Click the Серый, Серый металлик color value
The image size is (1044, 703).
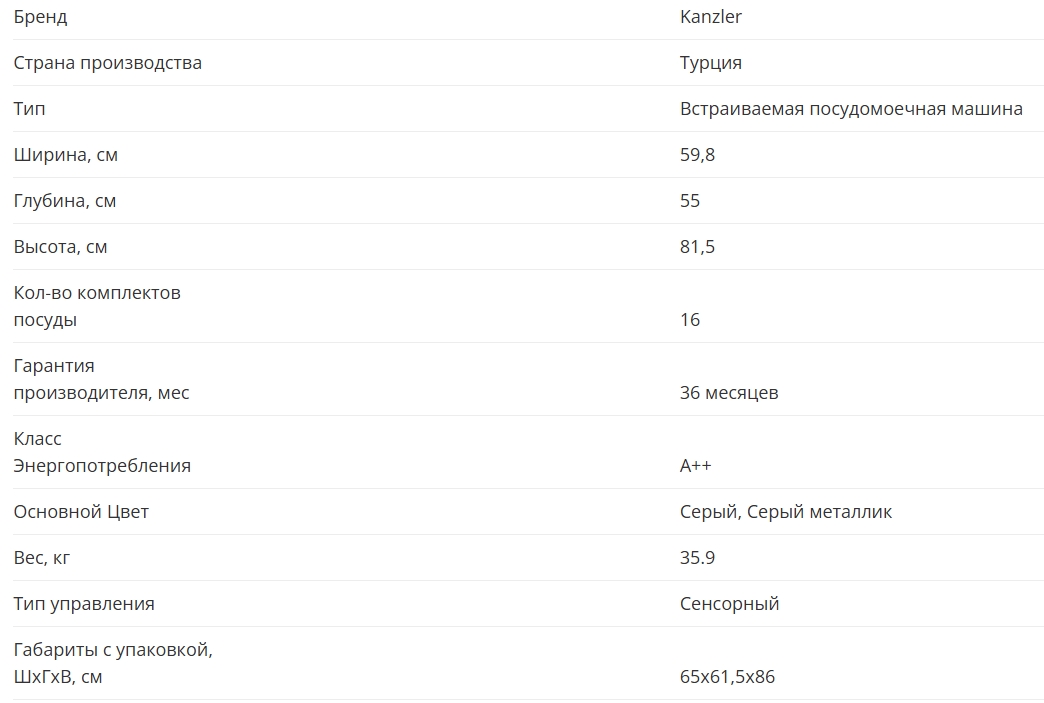click(785, 512)
